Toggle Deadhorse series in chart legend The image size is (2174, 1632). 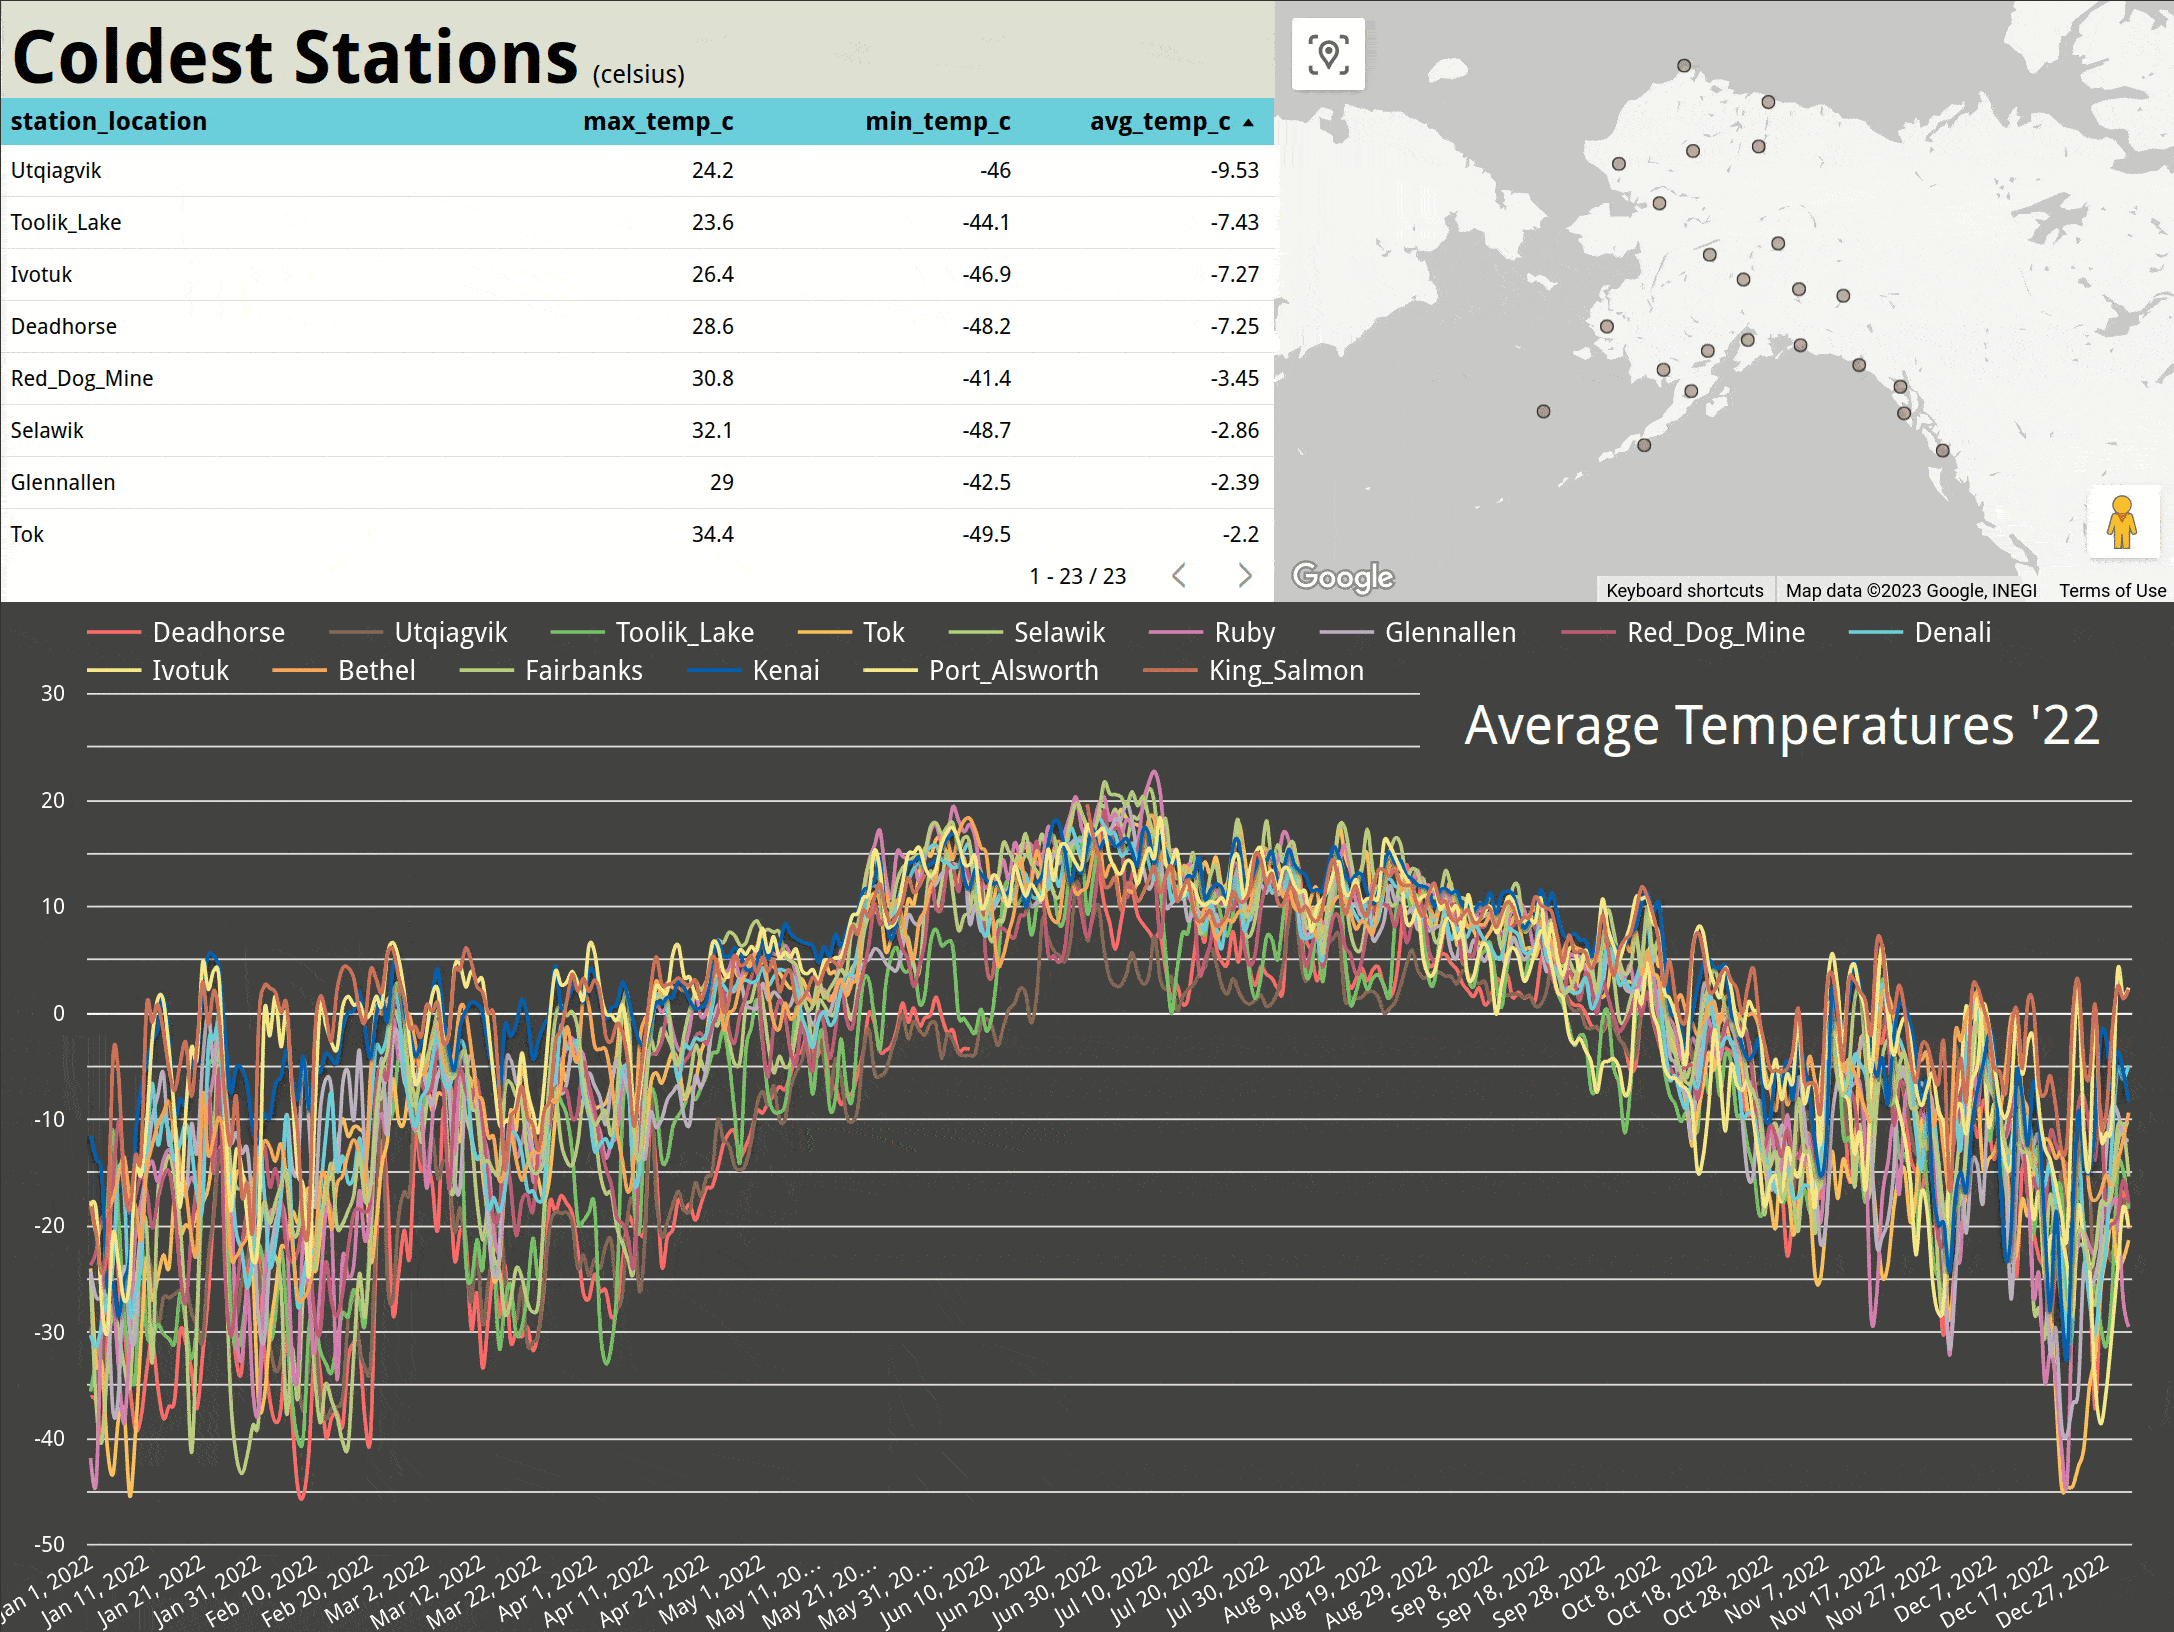click(x=218, y=632)
